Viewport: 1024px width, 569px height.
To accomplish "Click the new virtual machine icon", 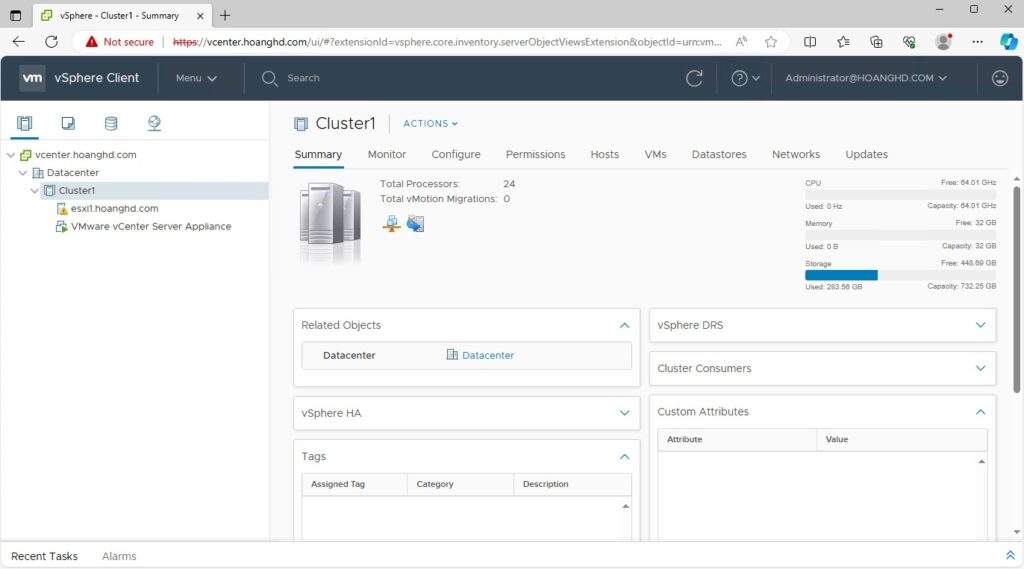I will (x=415, y=223).
